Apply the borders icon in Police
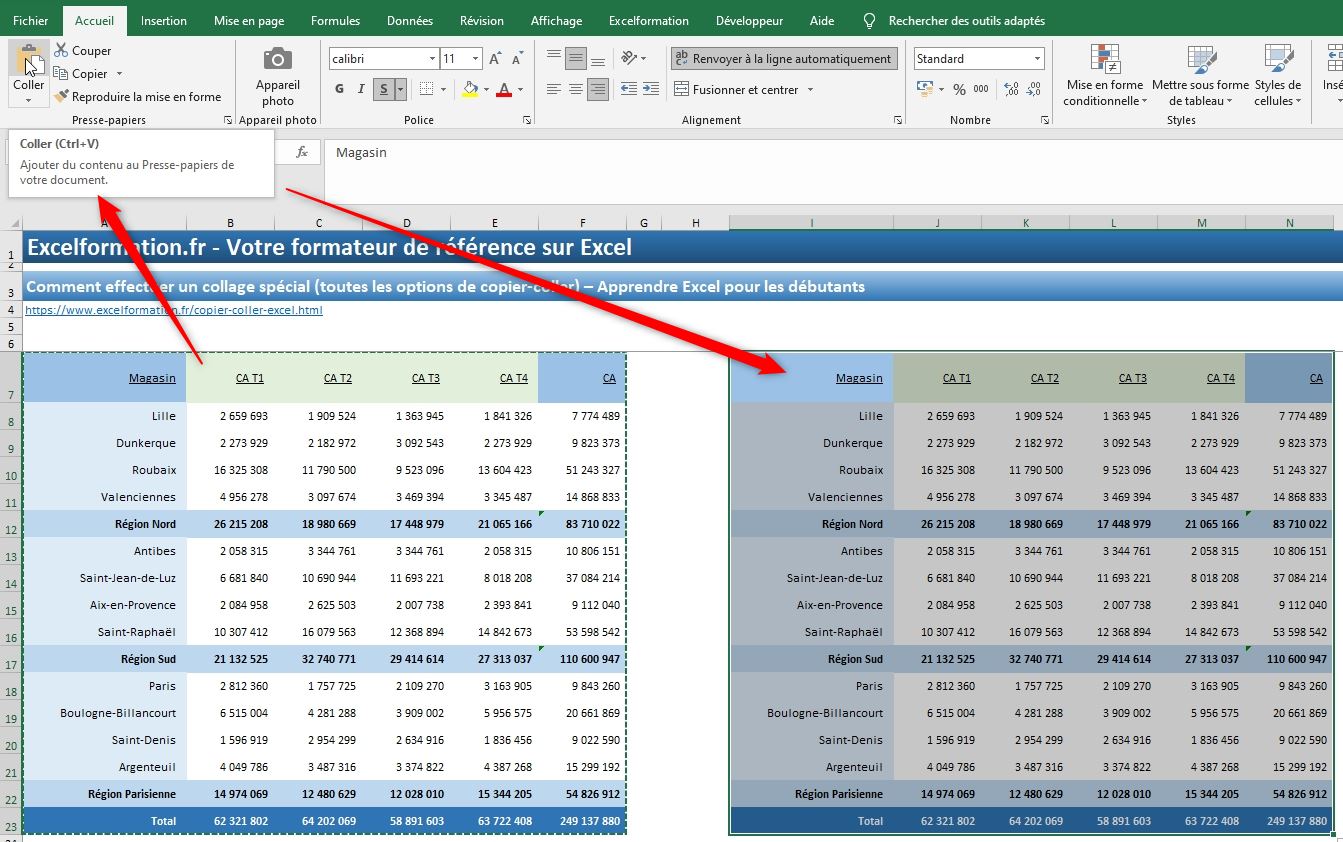 tap(426, 89)
